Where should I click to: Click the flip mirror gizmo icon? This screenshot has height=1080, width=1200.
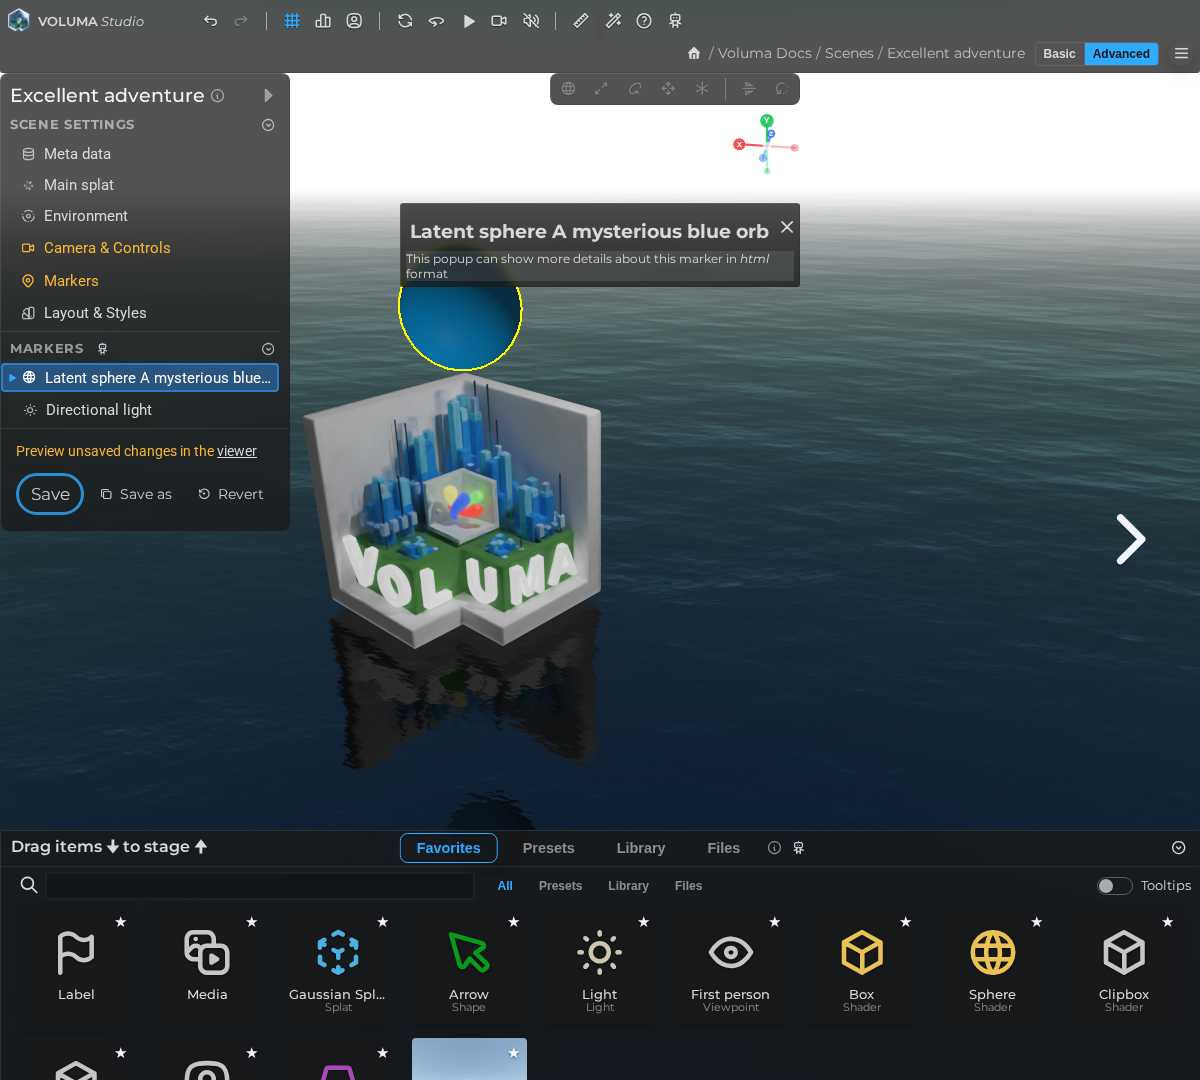pos(749,88)
